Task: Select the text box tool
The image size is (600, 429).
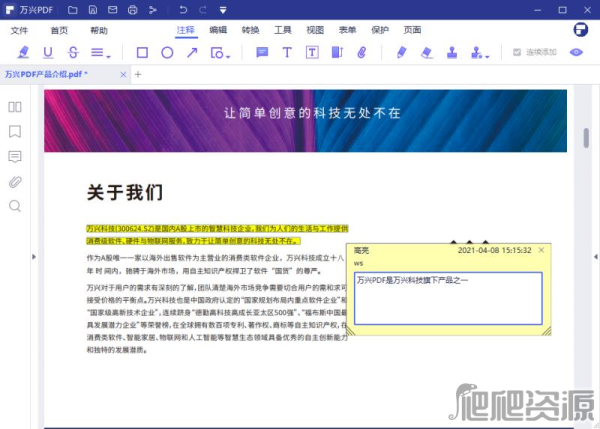Action: [x=312, y=52]
